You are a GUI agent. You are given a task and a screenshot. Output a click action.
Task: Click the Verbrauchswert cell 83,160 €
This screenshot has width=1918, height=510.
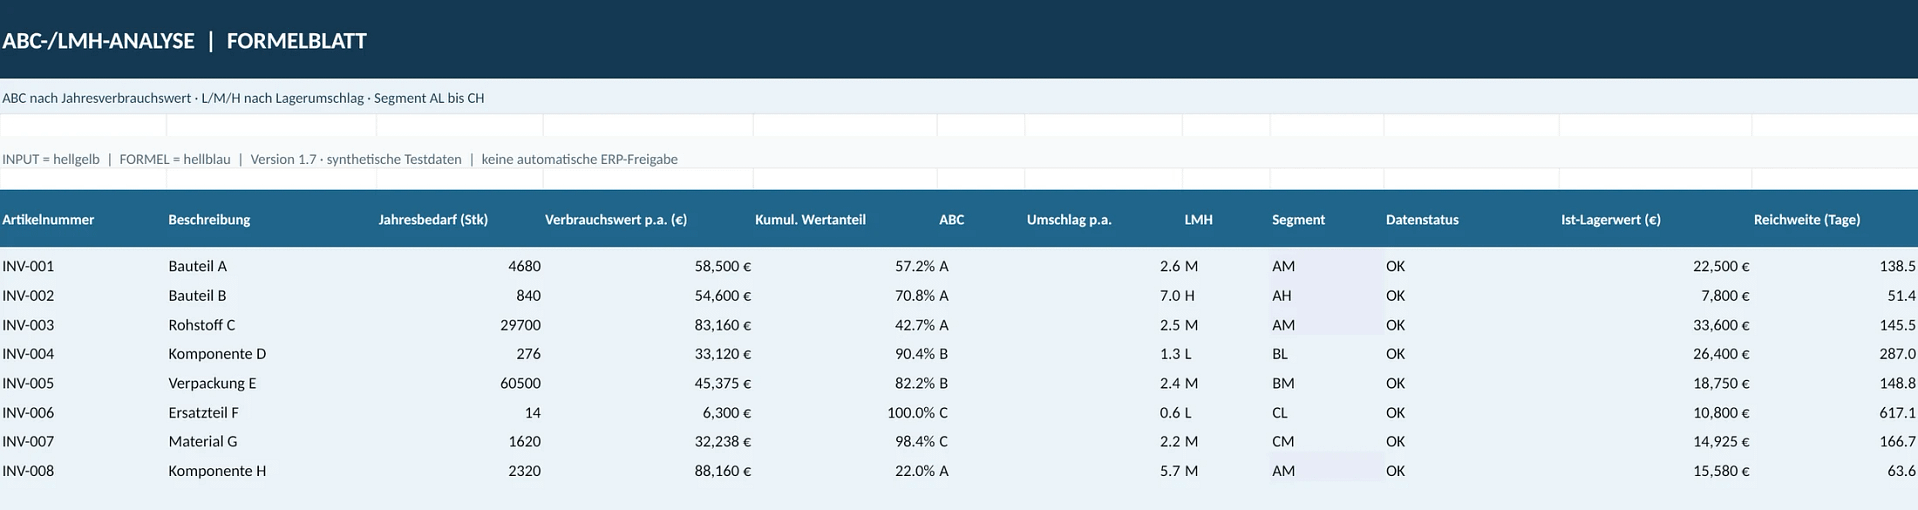coord(648,325)
